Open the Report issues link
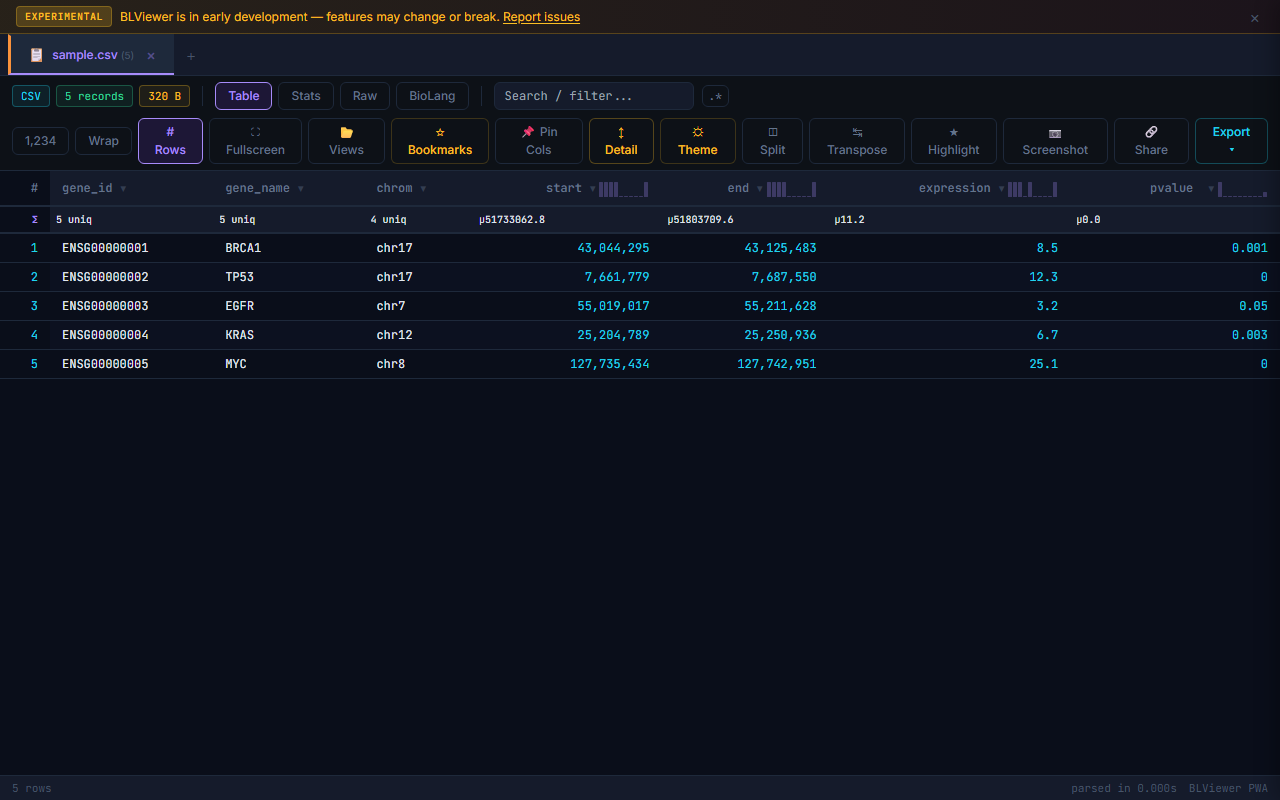This screenshot has height=800, width=1280. pos(541,17)
